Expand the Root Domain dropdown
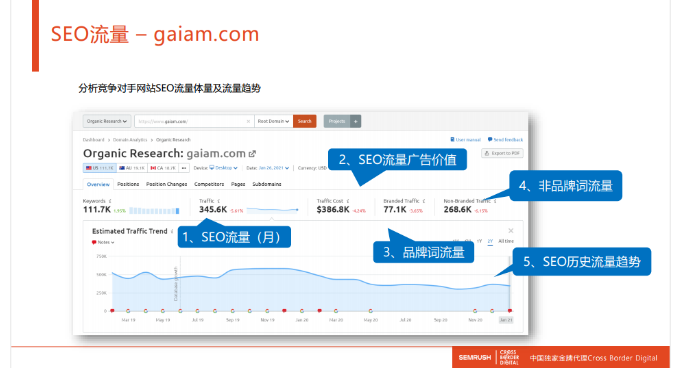 click(274, 121)
